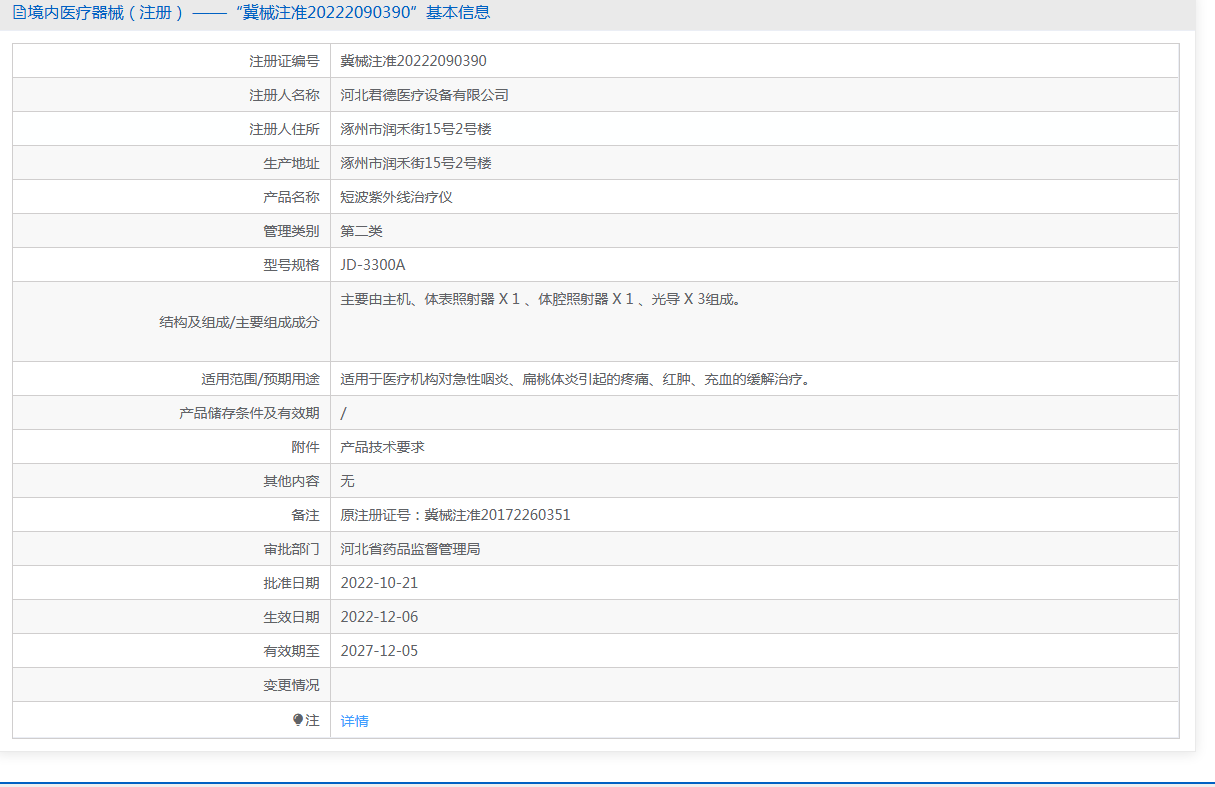Image resolution: width=1215 pixels, height=787 pixels.
Task: Click the effective date 2022-12-06
Action: (x=380, y=617)
